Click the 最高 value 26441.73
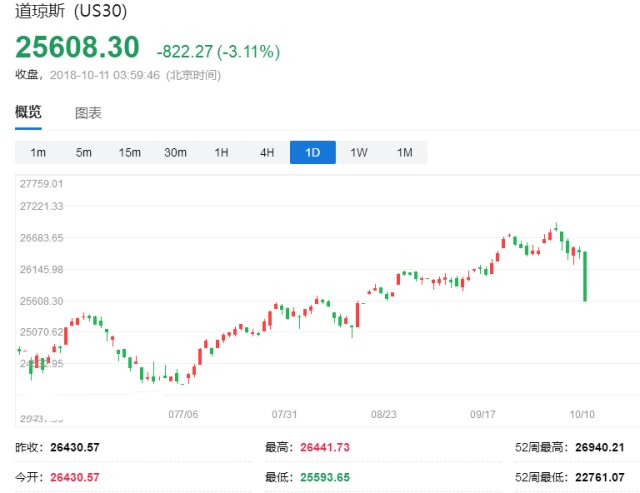640x493 pixels. click(324, 447)
